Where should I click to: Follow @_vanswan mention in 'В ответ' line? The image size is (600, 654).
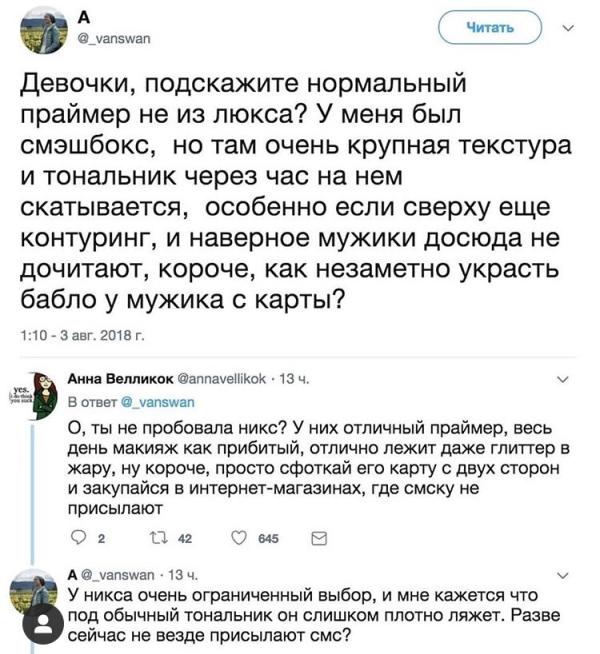point(158,402)
